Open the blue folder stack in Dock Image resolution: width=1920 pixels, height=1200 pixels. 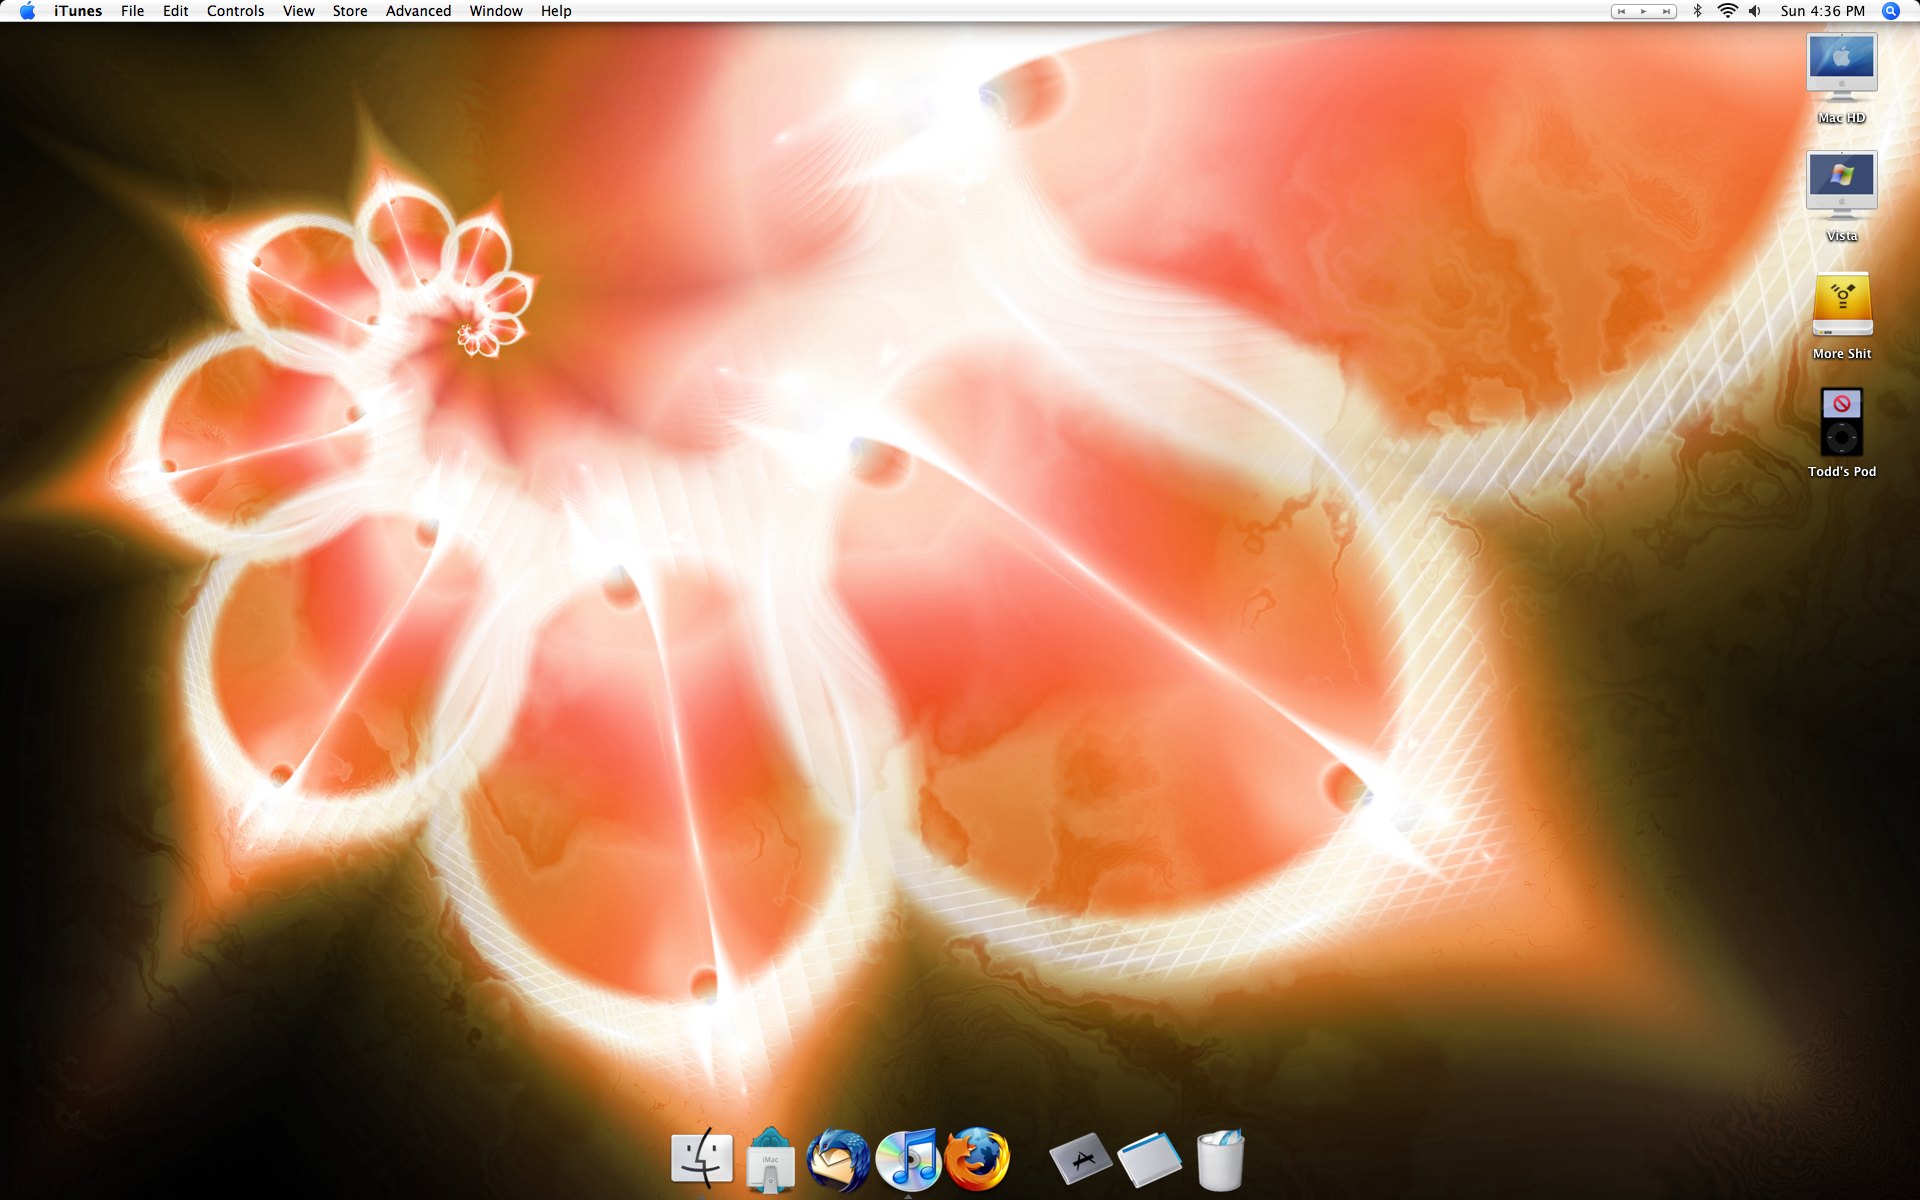pyautogui.click(x=1150, y=1158)
